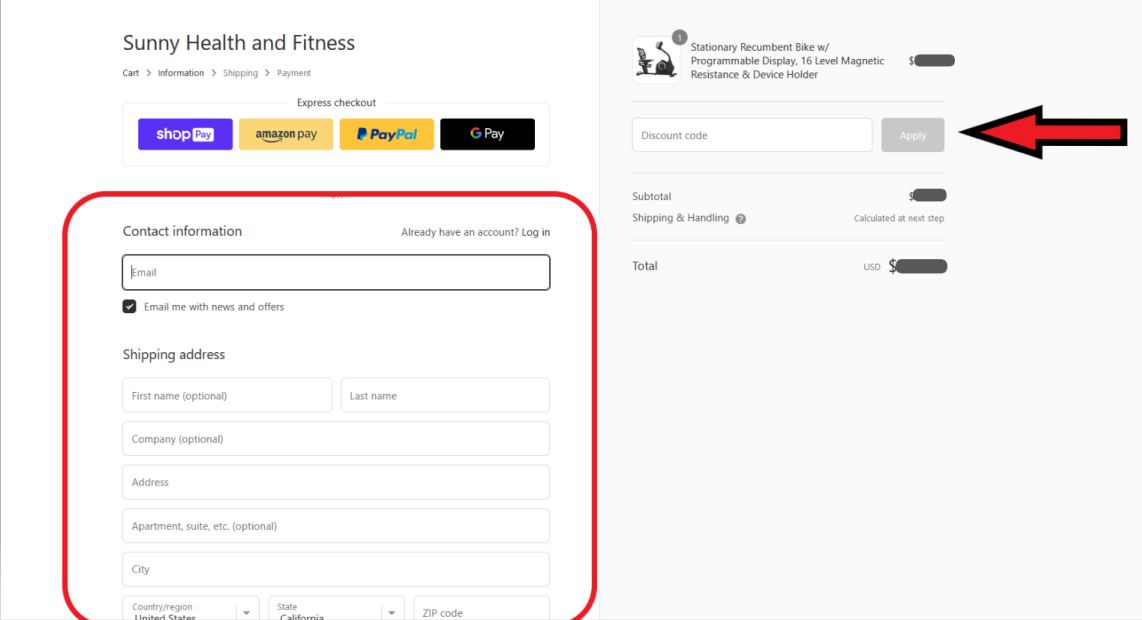Image resolution: width=1142 pixels, height=620 pixels.
Task: Click the Stationary Recumbent Bike product name
Action: (x=787, y=60)
